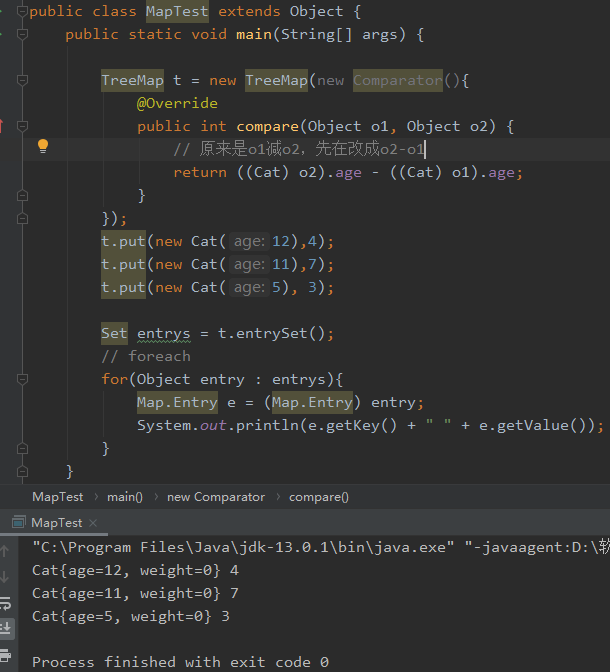Click the highlighted Map.Entry declaration type
This screenshot has height=672, width=610.
click(x=177, y=402)
